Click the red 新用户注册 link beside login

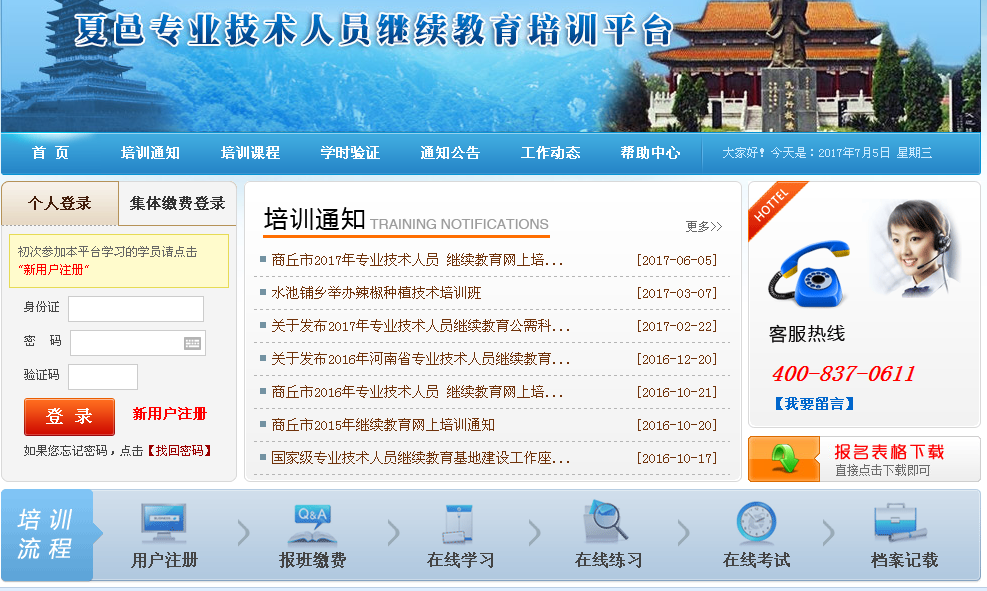[x=170, y=414]
